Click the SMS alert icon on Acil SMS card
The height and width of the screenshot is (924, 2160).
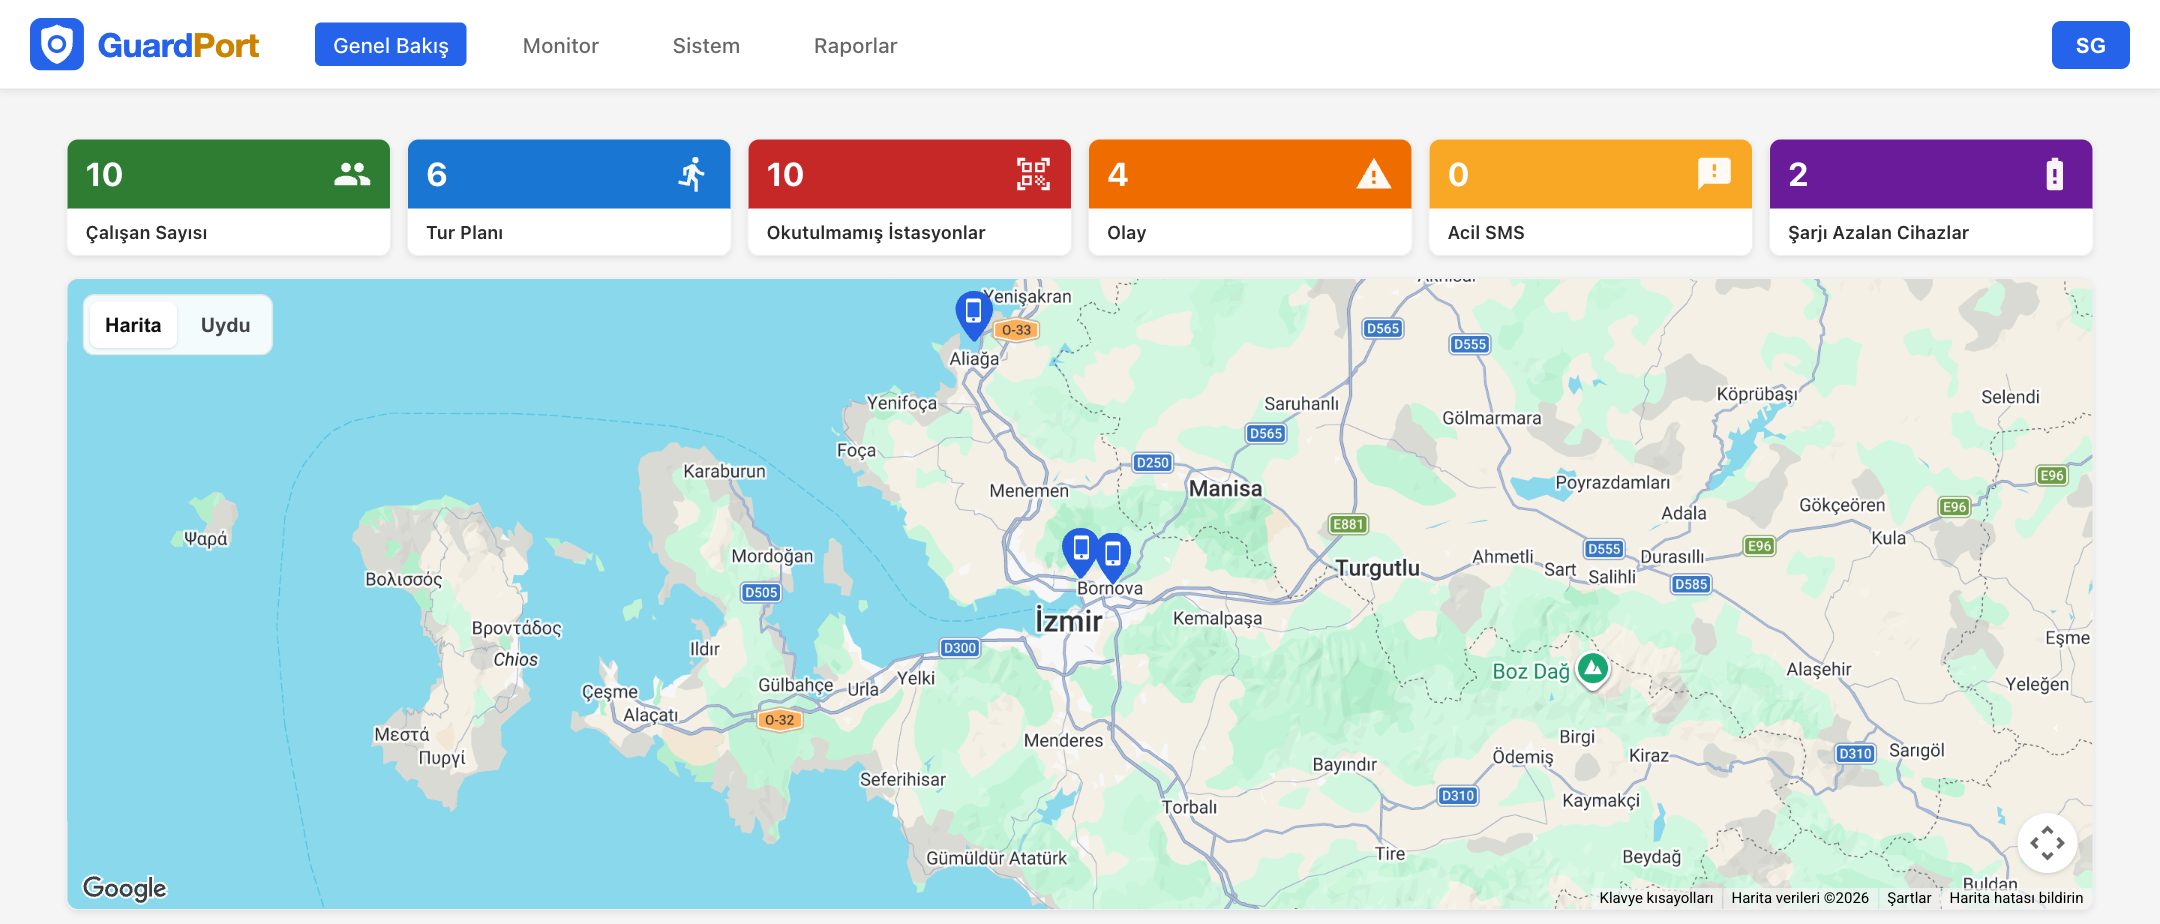coord(1714,173)
